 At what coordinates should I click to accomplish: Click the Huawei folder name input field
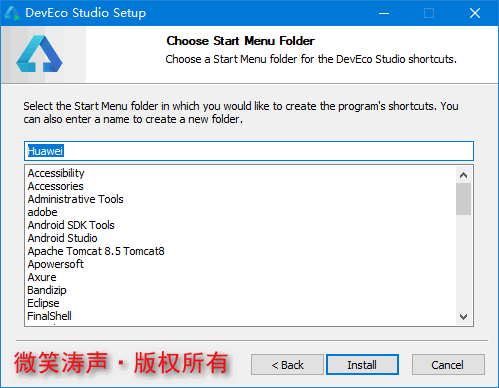[249, 151]
